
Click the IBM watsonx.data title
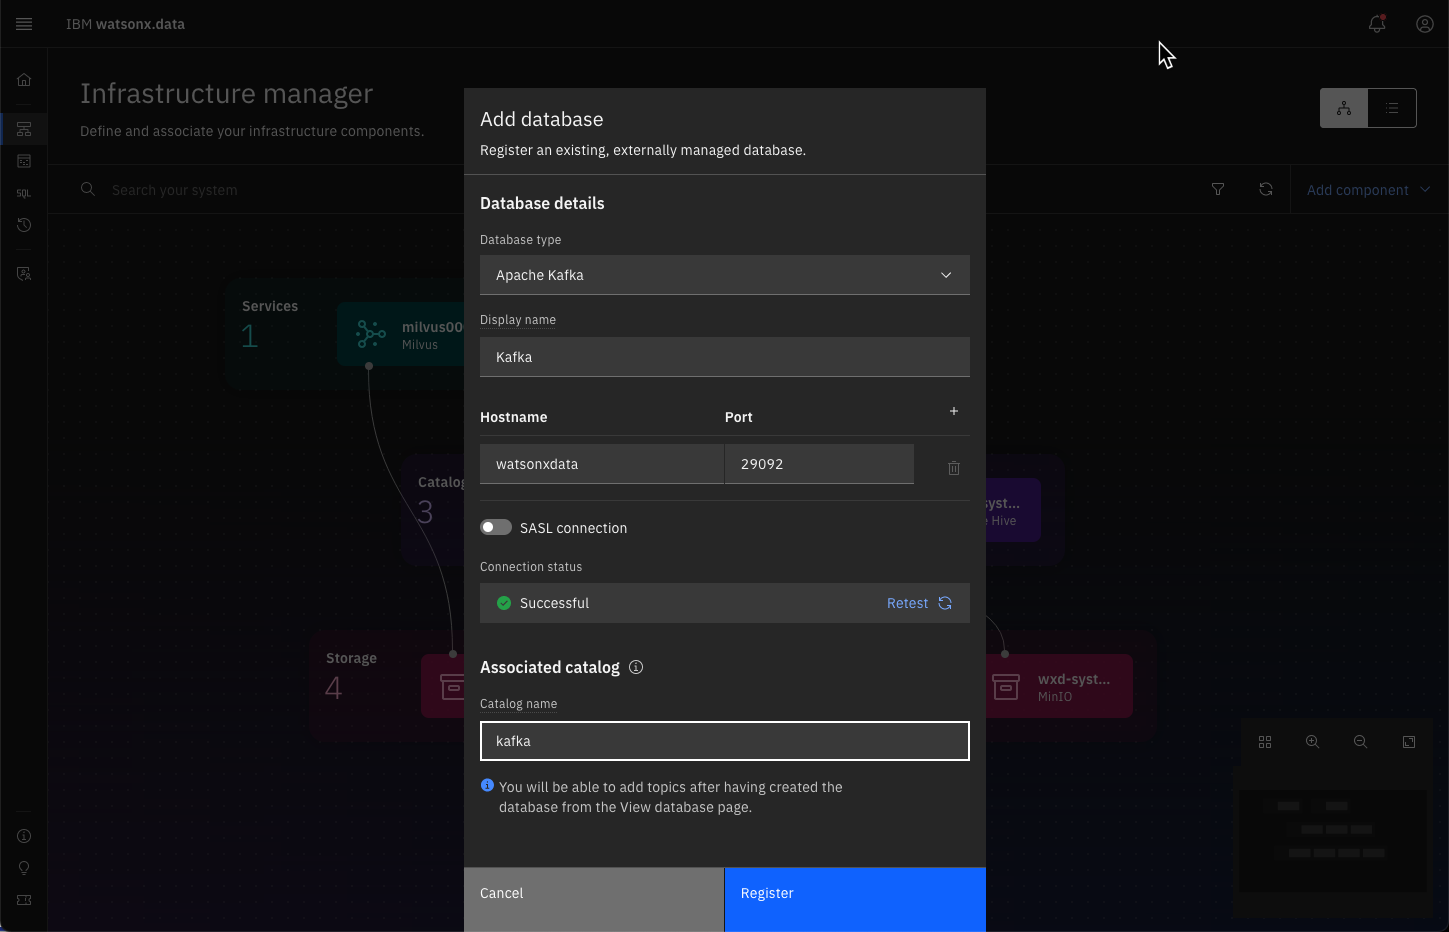coord(125,24)
